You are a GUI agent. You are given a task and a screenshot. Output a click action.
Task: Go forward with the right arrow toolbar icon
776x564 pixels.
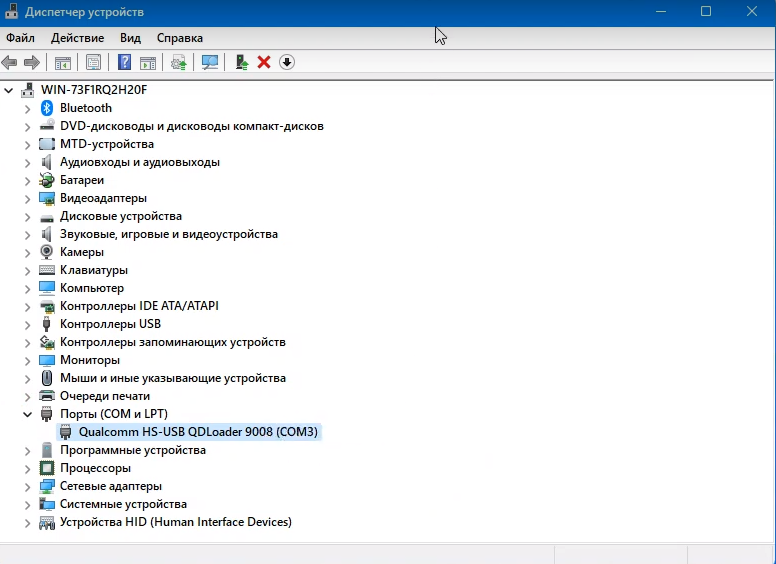click(x=32, y=62)
